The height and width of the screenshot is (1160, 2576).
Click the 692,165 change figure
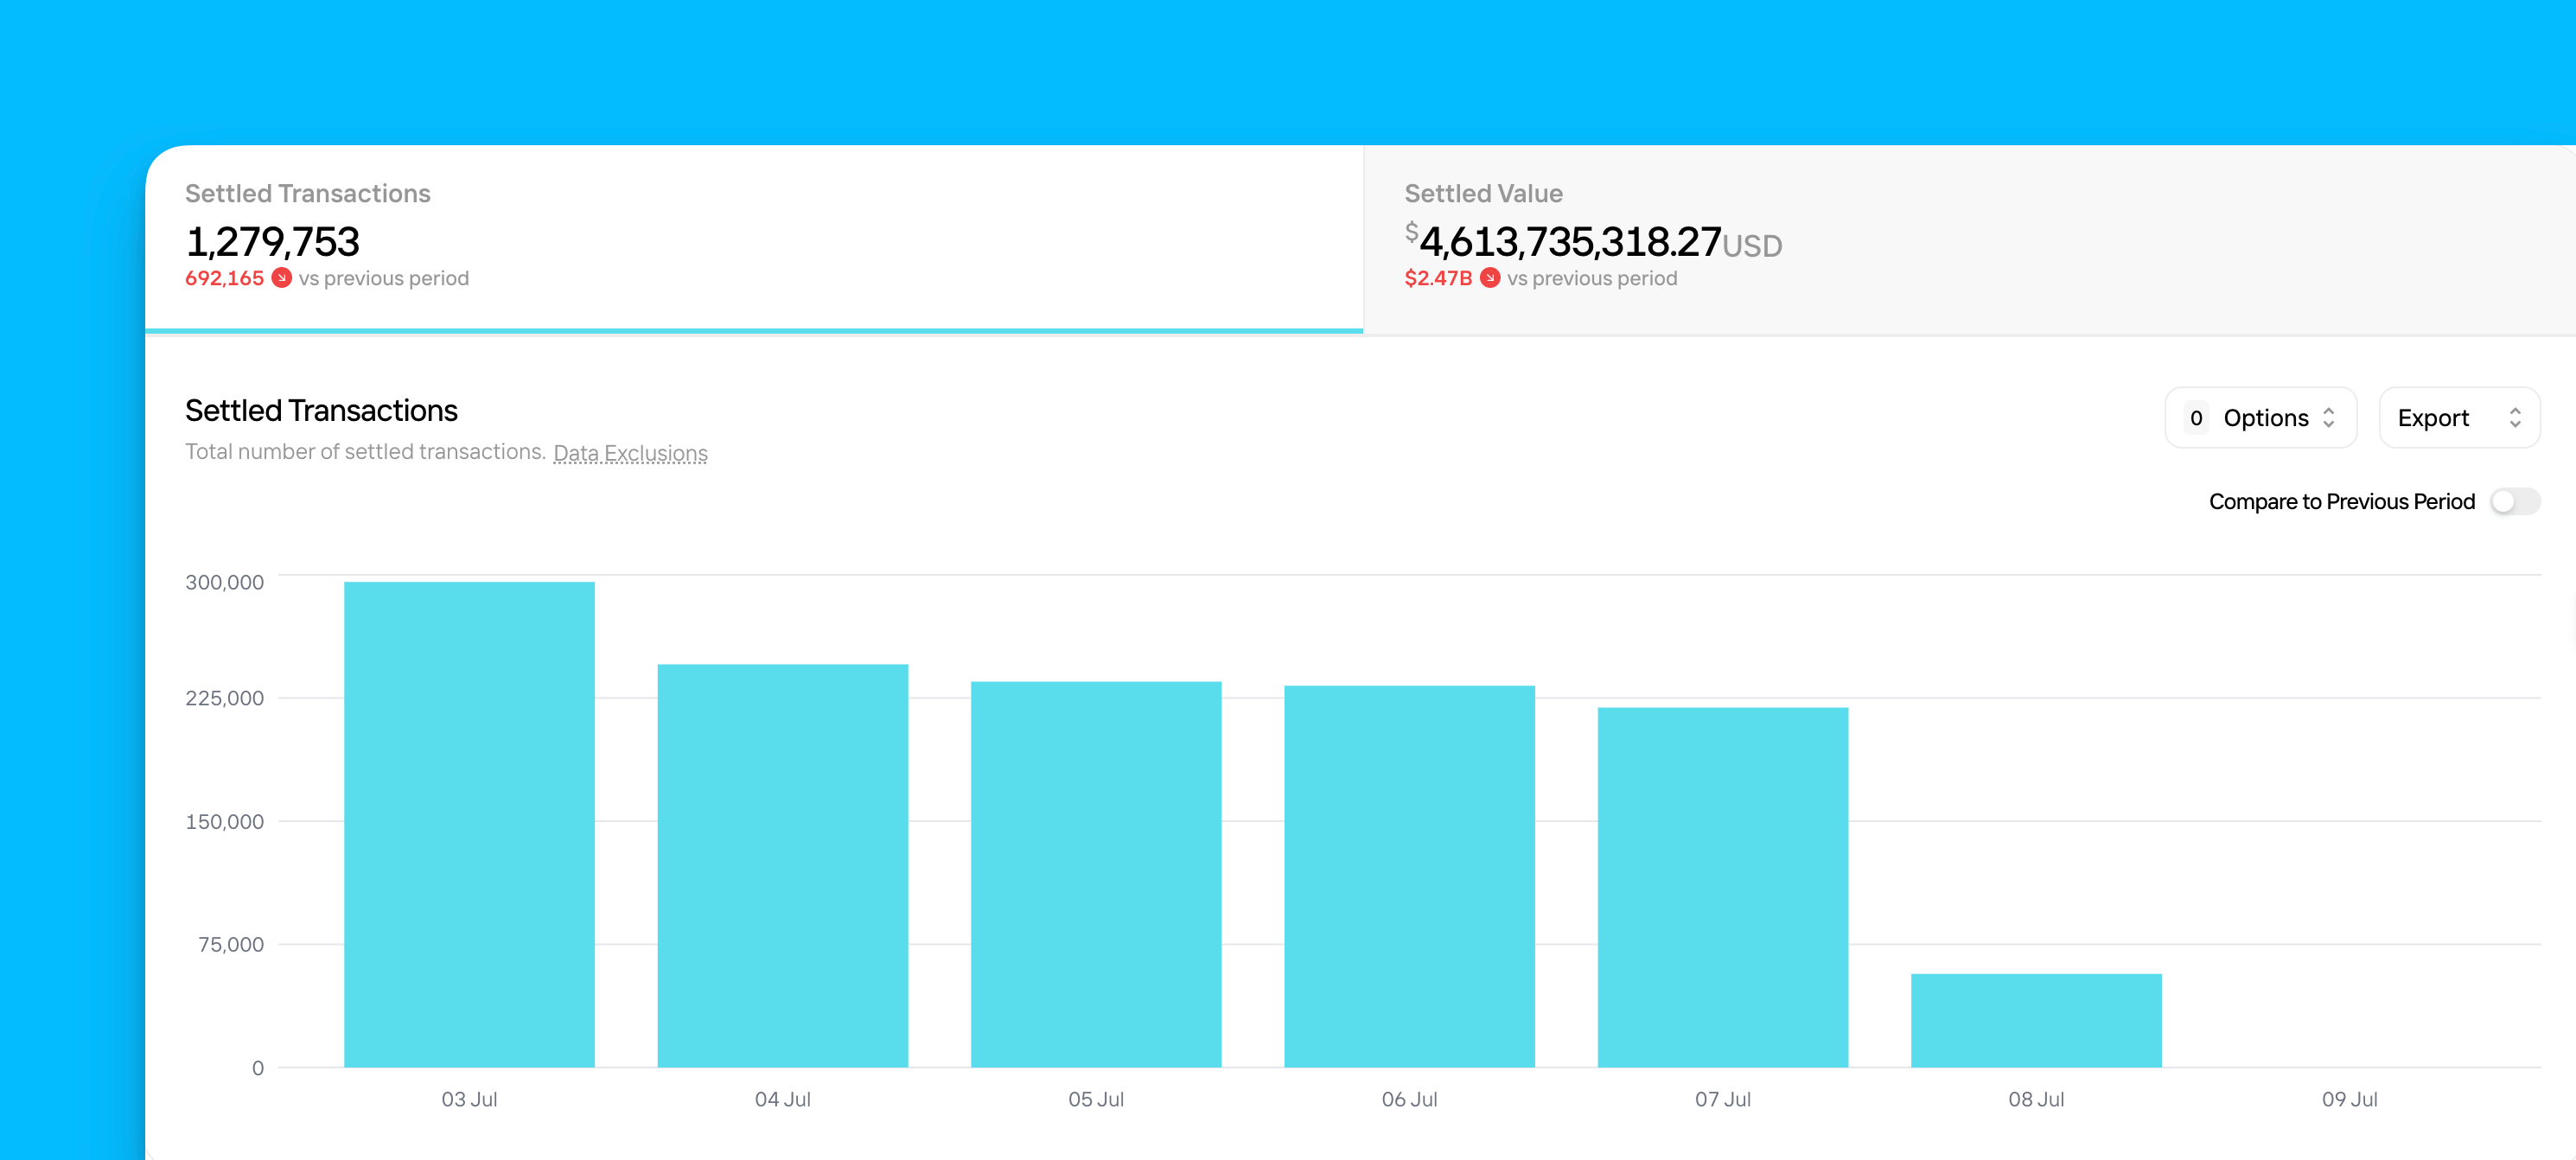click(224, 278)
